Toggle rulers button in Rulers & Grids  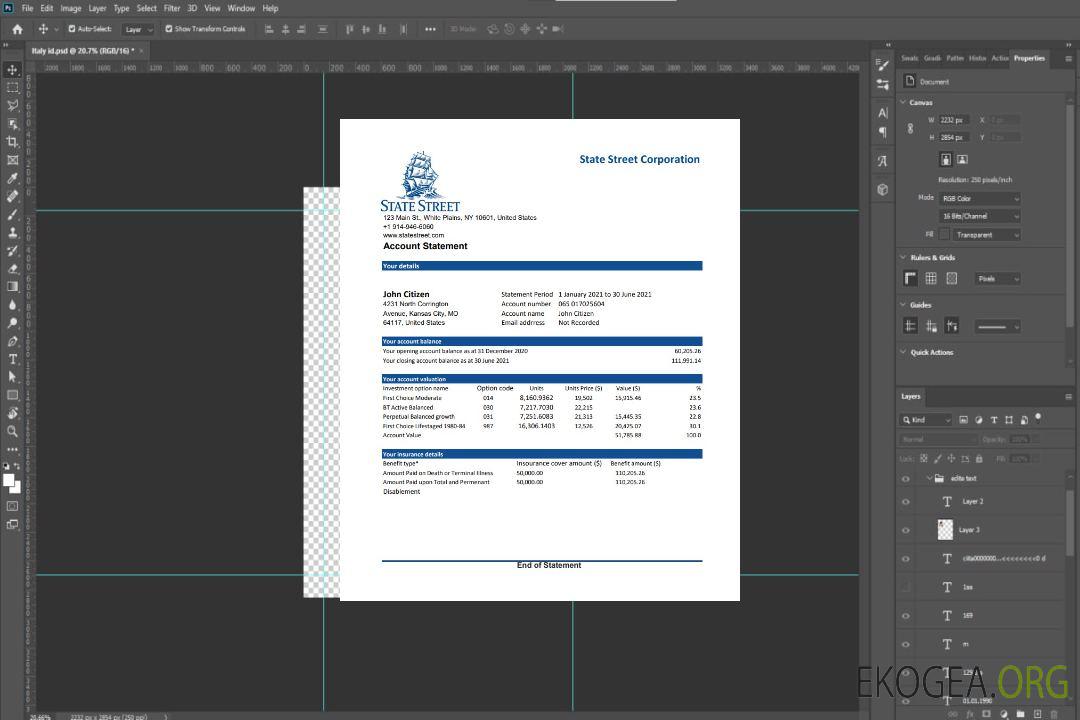(x=910, y=278)
